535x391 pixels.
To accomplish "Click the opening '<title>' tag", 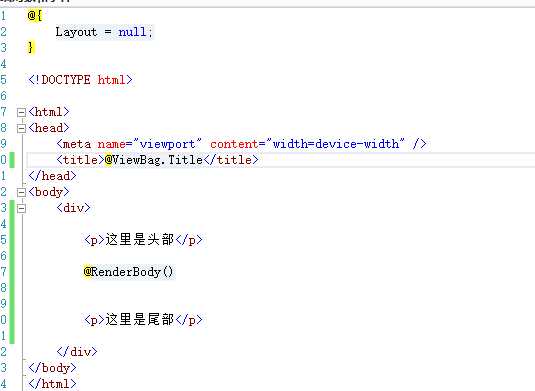I will point(80,160).
